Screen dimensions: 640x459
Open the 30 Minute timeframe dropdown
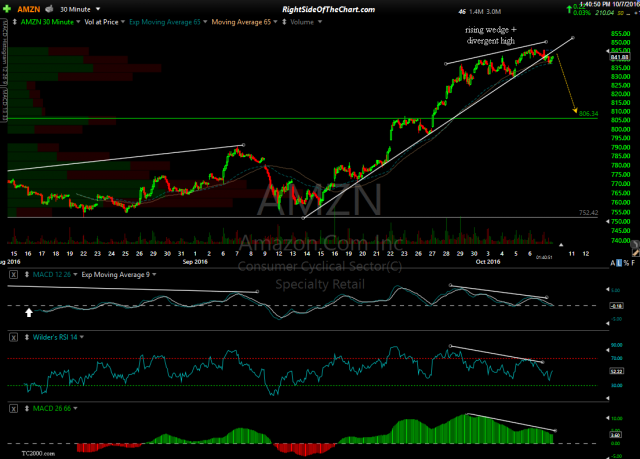[x=98, y=9]
